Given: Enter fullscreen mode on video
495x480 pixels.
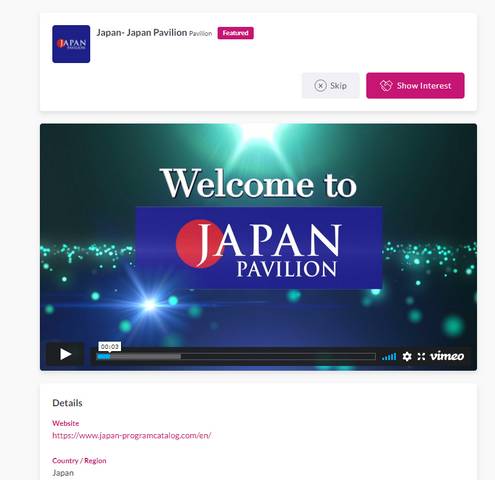Looking at the screenshot, I should pyautogui.click(x=421, y=356).
